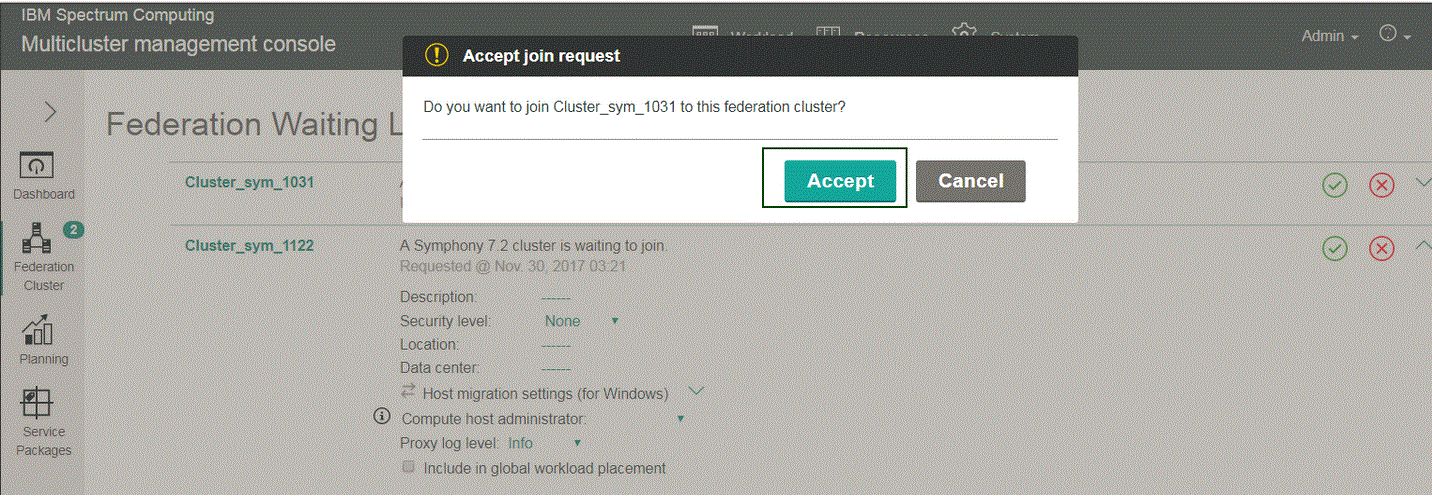The width and height of the screenshot is (1432, 498).
Task: Accept Cluster_sym_1031 with green check icon
Action: tap(1334, 185)
